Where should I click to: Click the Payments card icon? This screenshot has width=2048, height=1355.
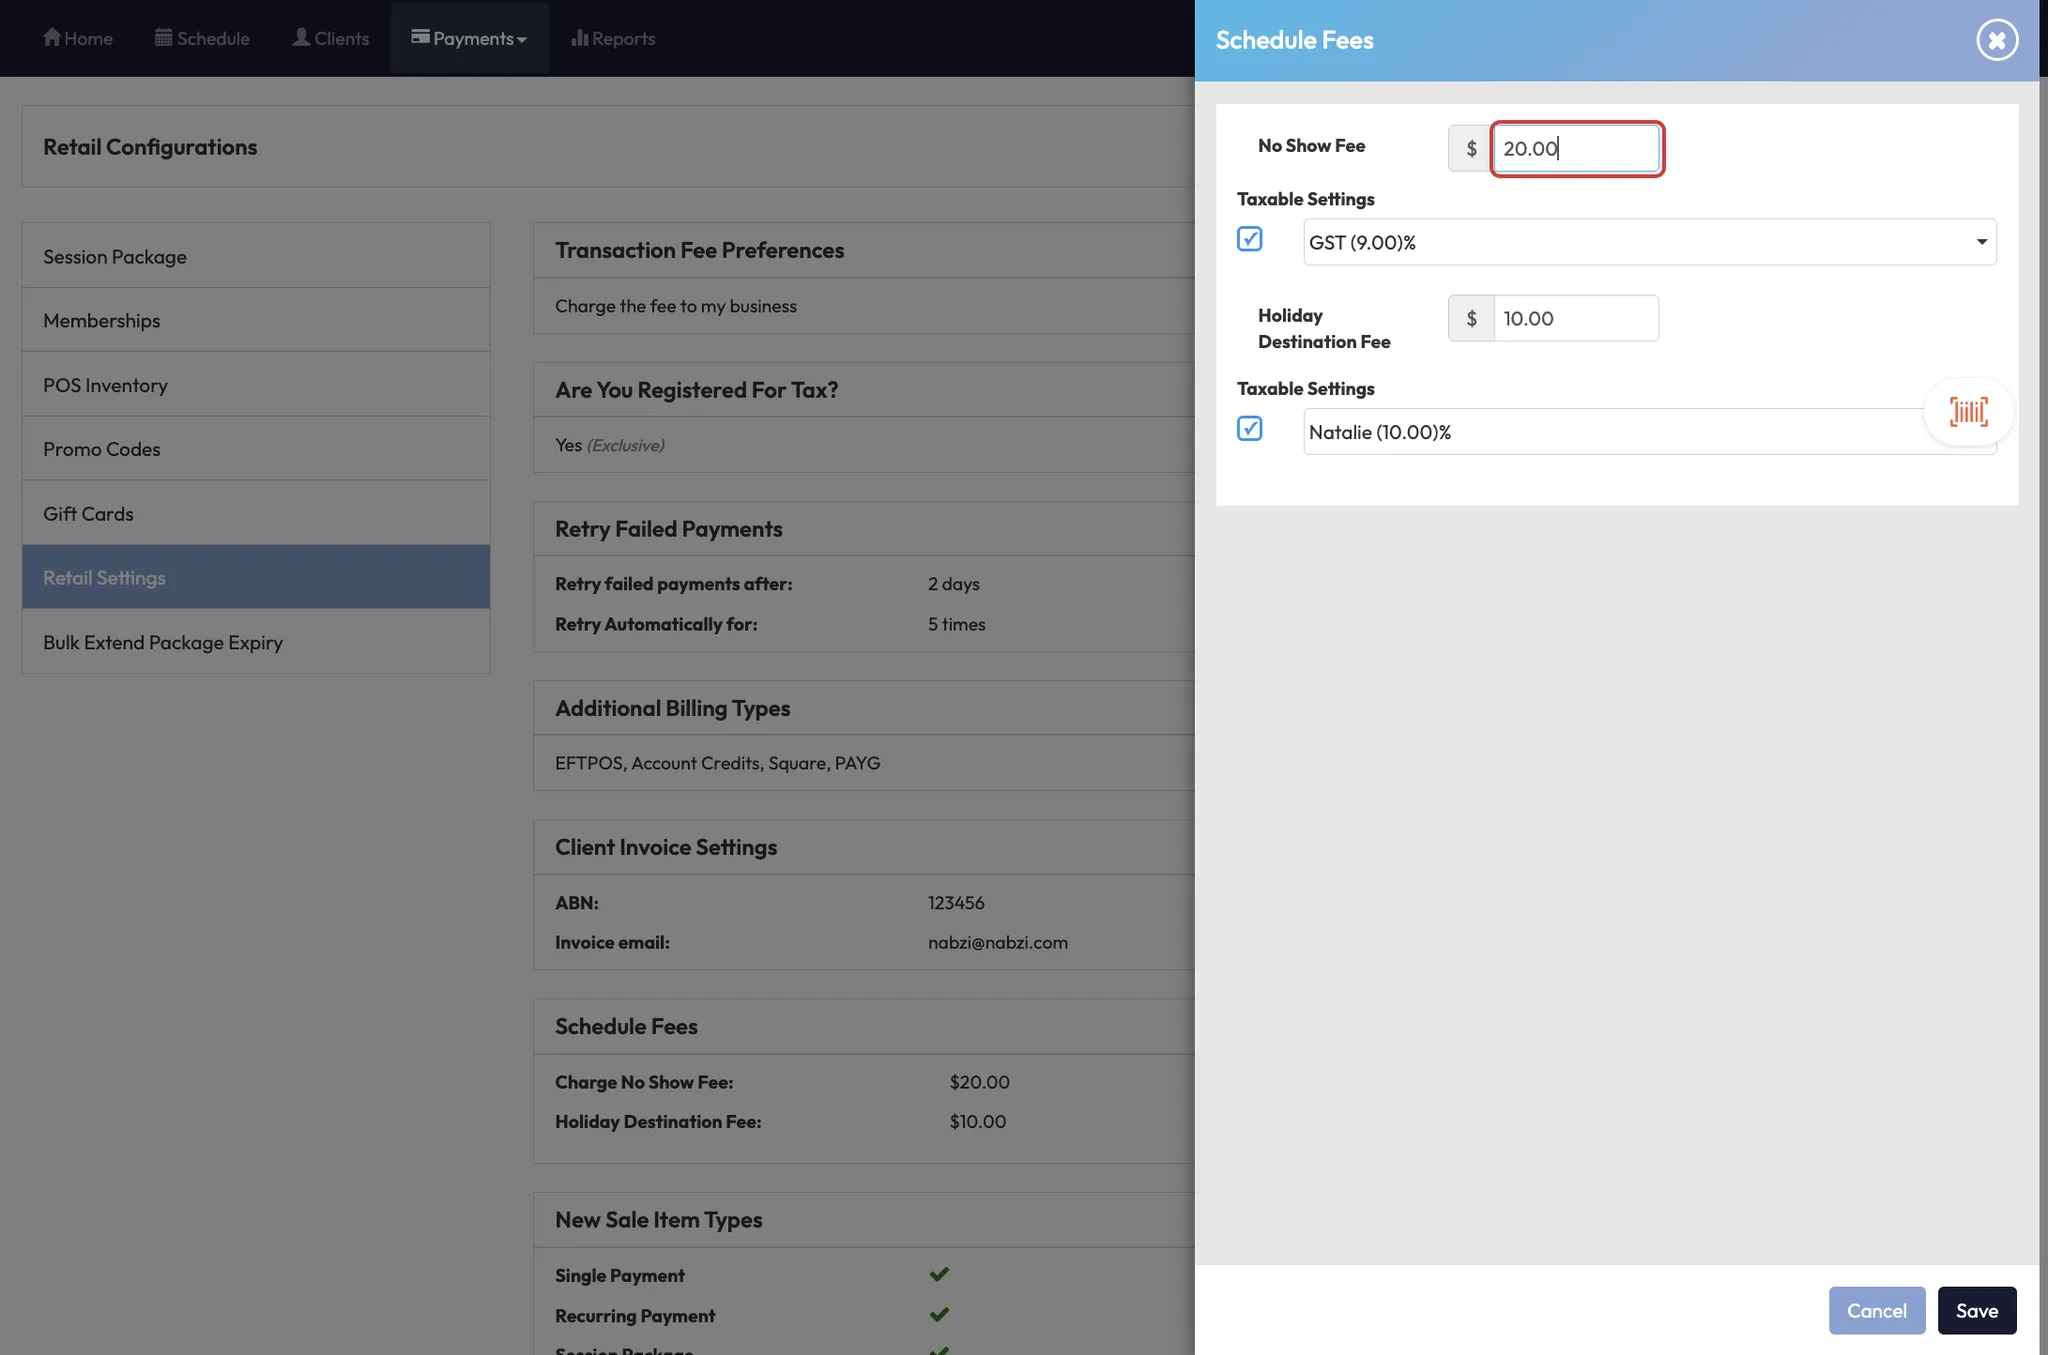coord(420,37)
